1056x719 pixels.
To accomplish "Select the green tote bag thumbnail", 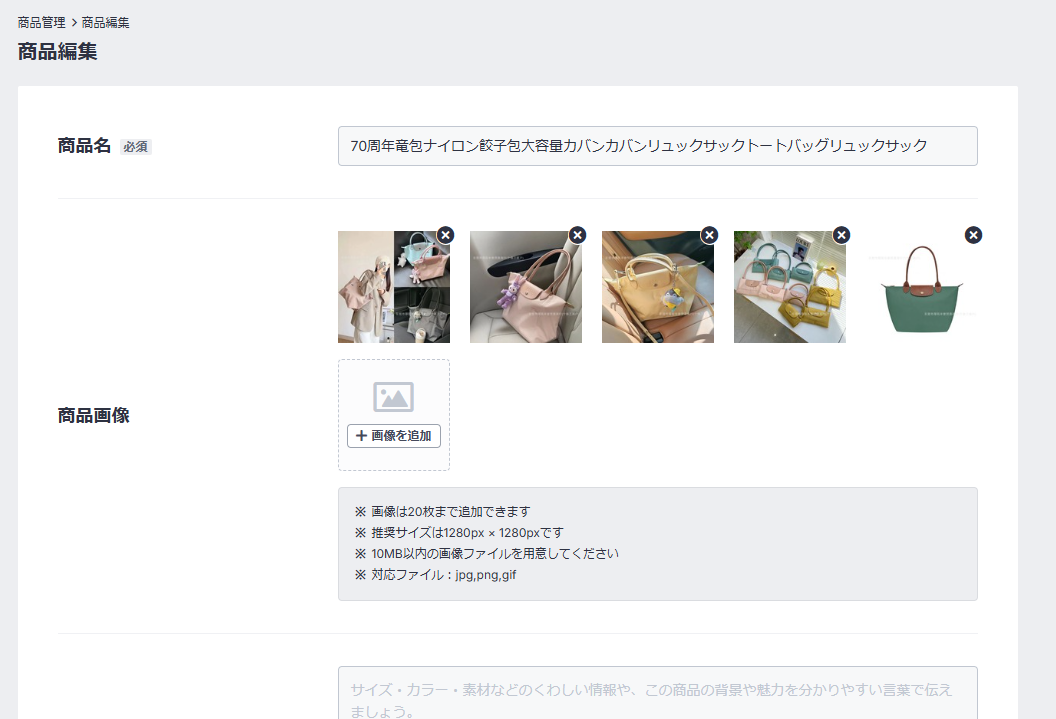I will [x=922, y=287].
